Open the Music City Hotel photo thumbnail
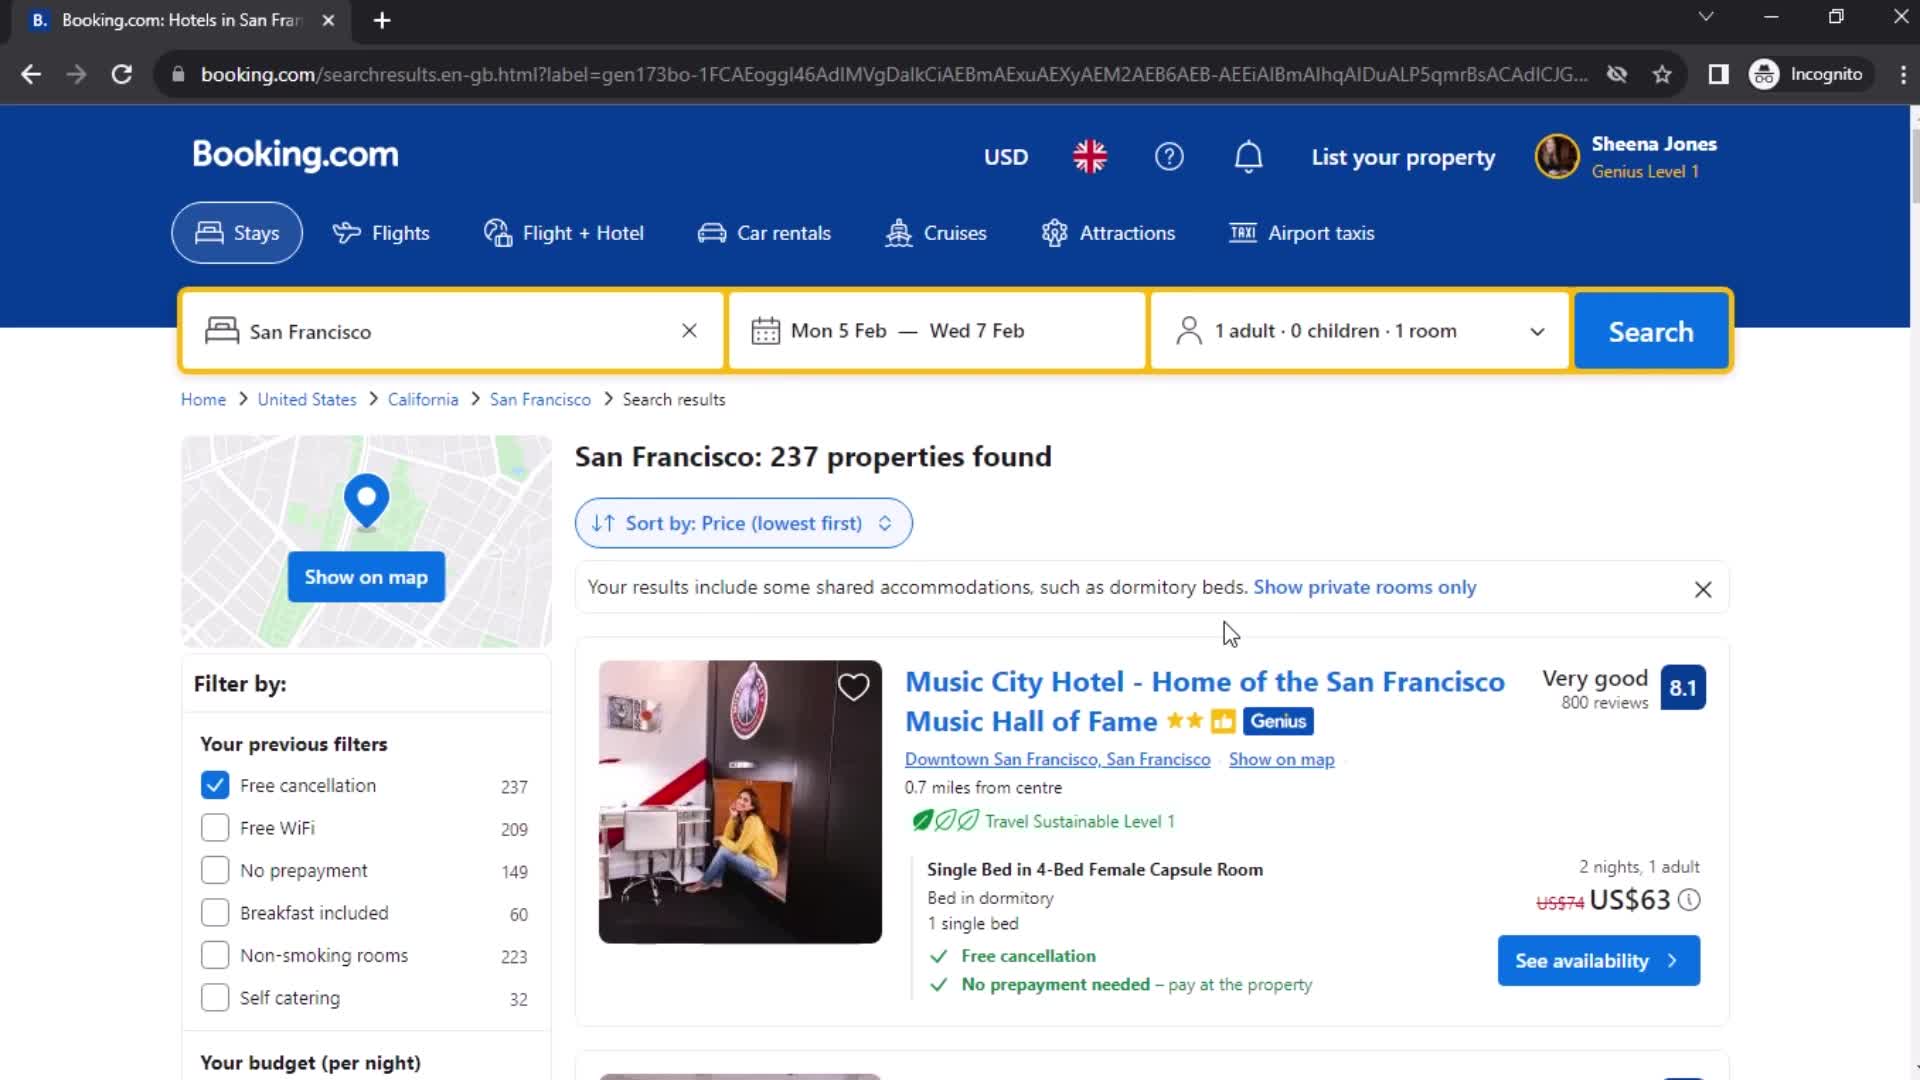Image resolution: width=1920 pixels, height=1080 pixels. (x=740, y=802)
